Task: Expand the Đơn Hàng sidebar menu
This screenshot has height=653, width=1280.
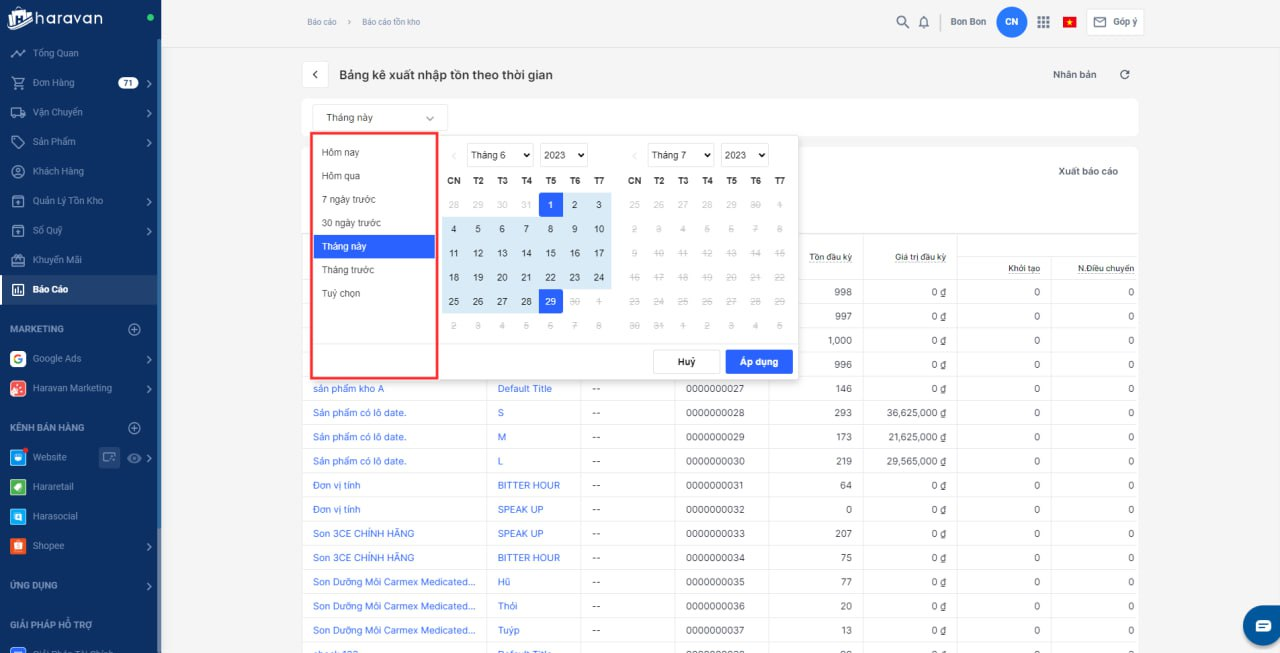Action: click(x=149, y=83)
